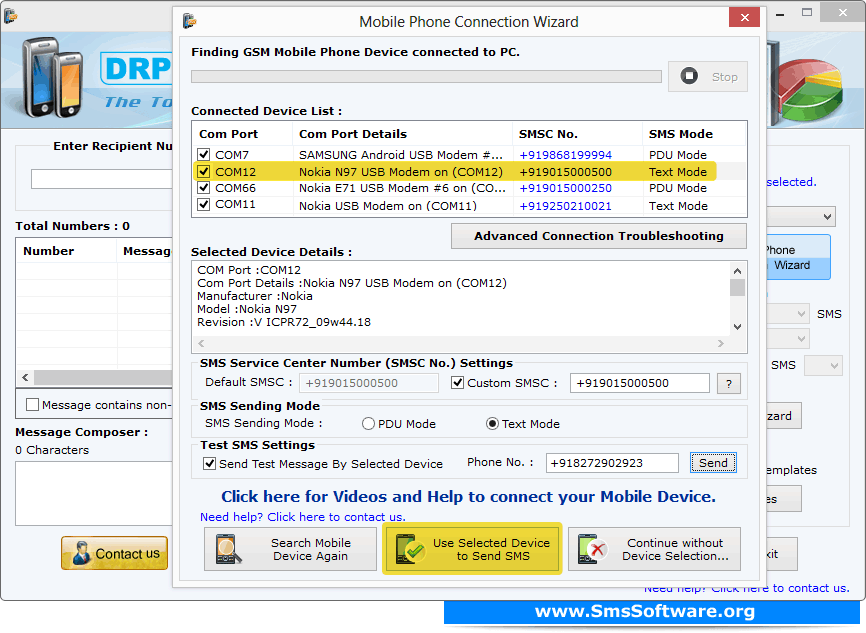
Task: Click the Stop icon circle in the wizard
Action: point(689,76)
